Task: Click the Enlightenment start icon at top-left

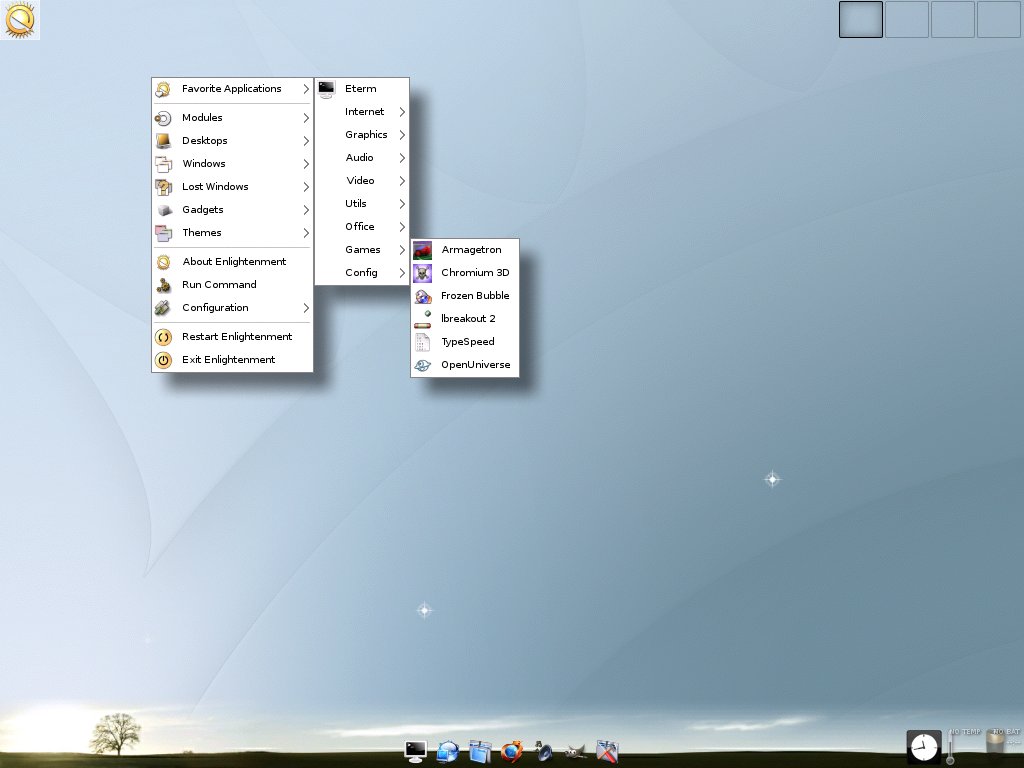Action: coord(20,20)
